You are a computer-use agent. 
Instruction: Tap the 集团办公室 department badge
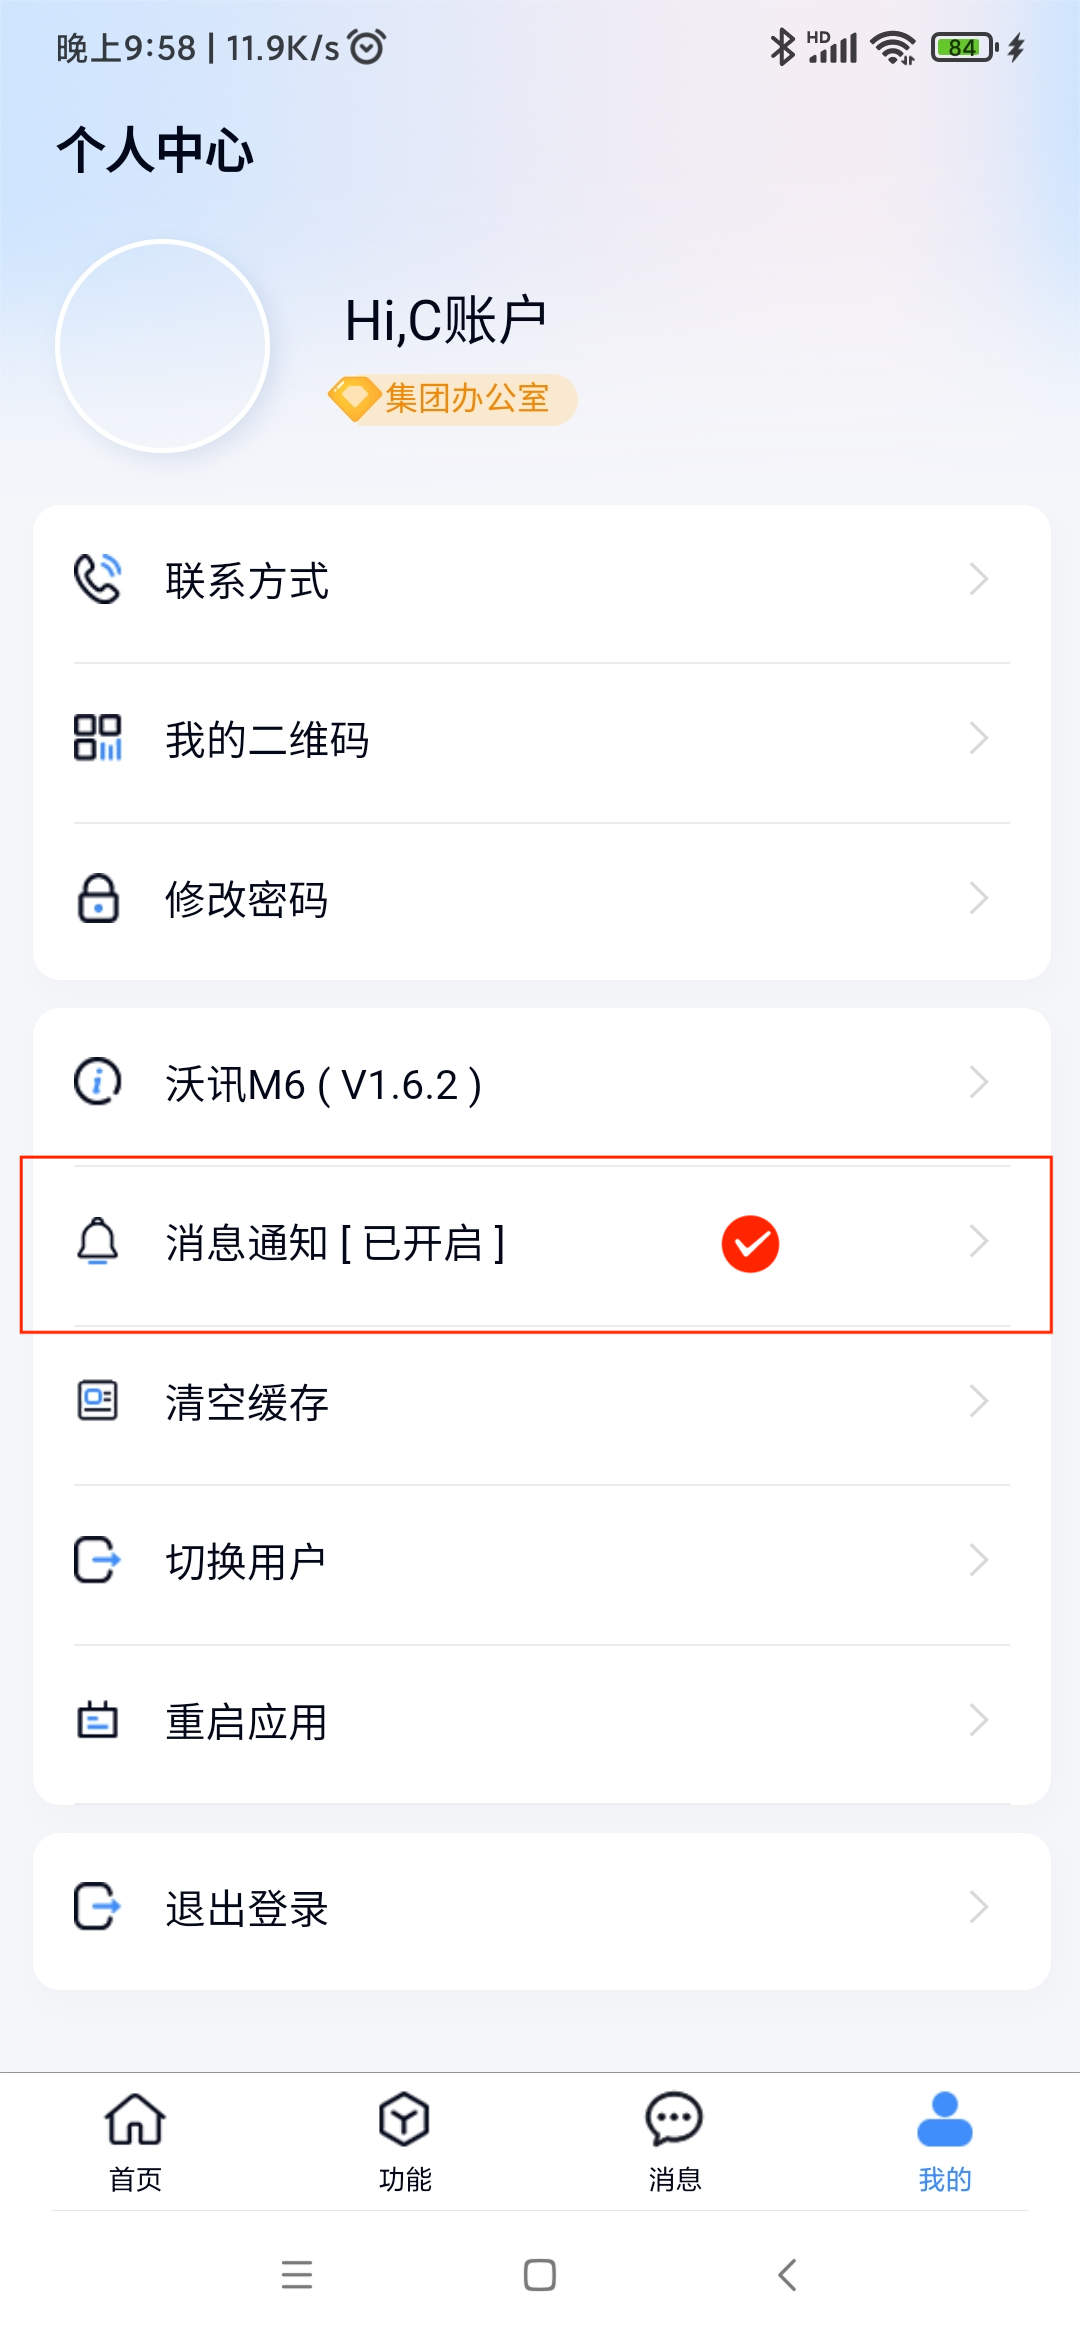[452, 399]
